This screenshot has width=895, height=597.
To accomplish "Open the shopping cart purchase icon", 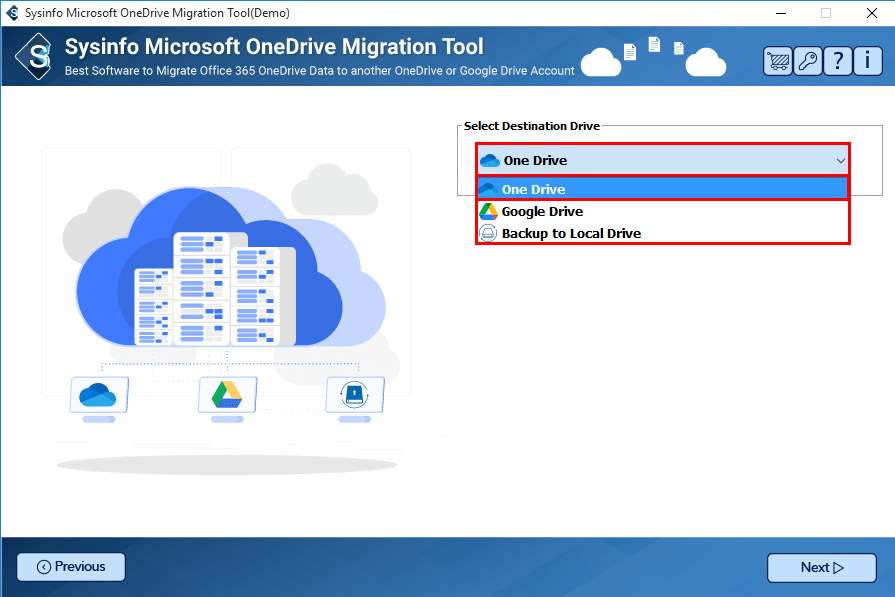I will (x=777, y=60).
